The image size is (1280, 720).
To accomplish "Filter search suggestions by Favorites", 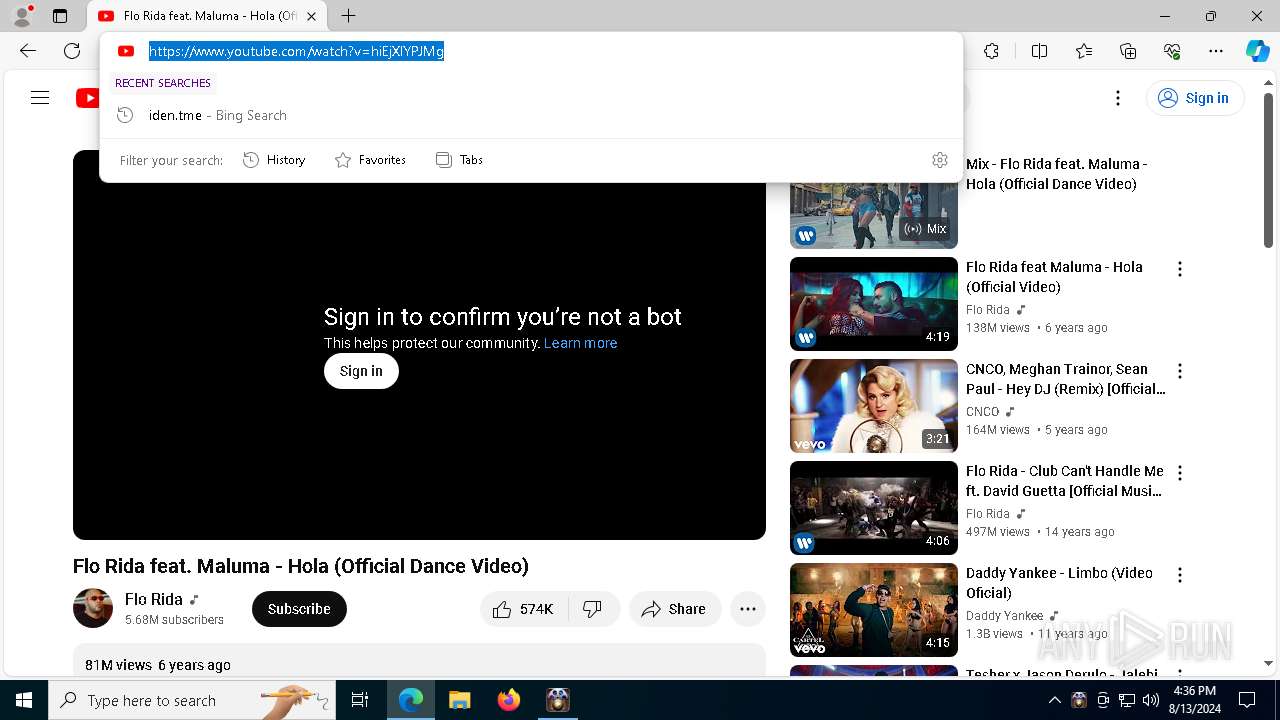I will click(x=370, y=160).
